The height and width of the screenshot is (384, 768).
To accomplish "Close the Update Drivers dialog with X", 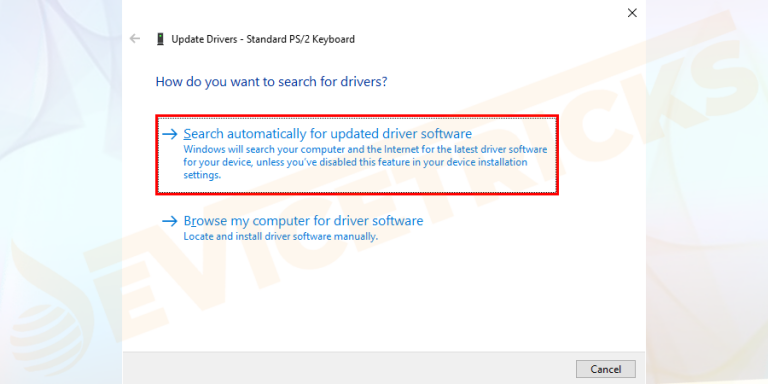I will (632, 13).
